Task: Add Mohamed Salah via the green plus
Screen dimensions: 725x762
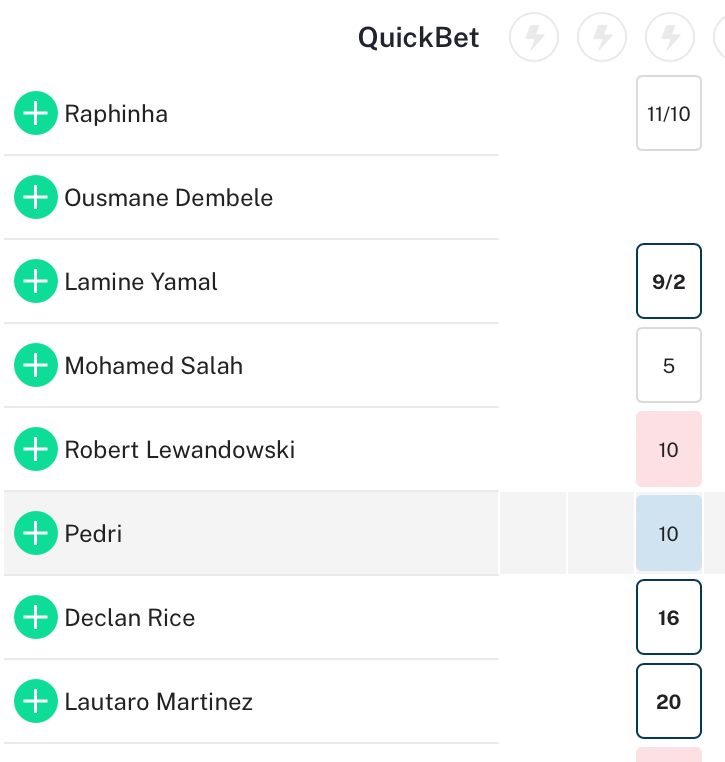Action: point(36,365)
